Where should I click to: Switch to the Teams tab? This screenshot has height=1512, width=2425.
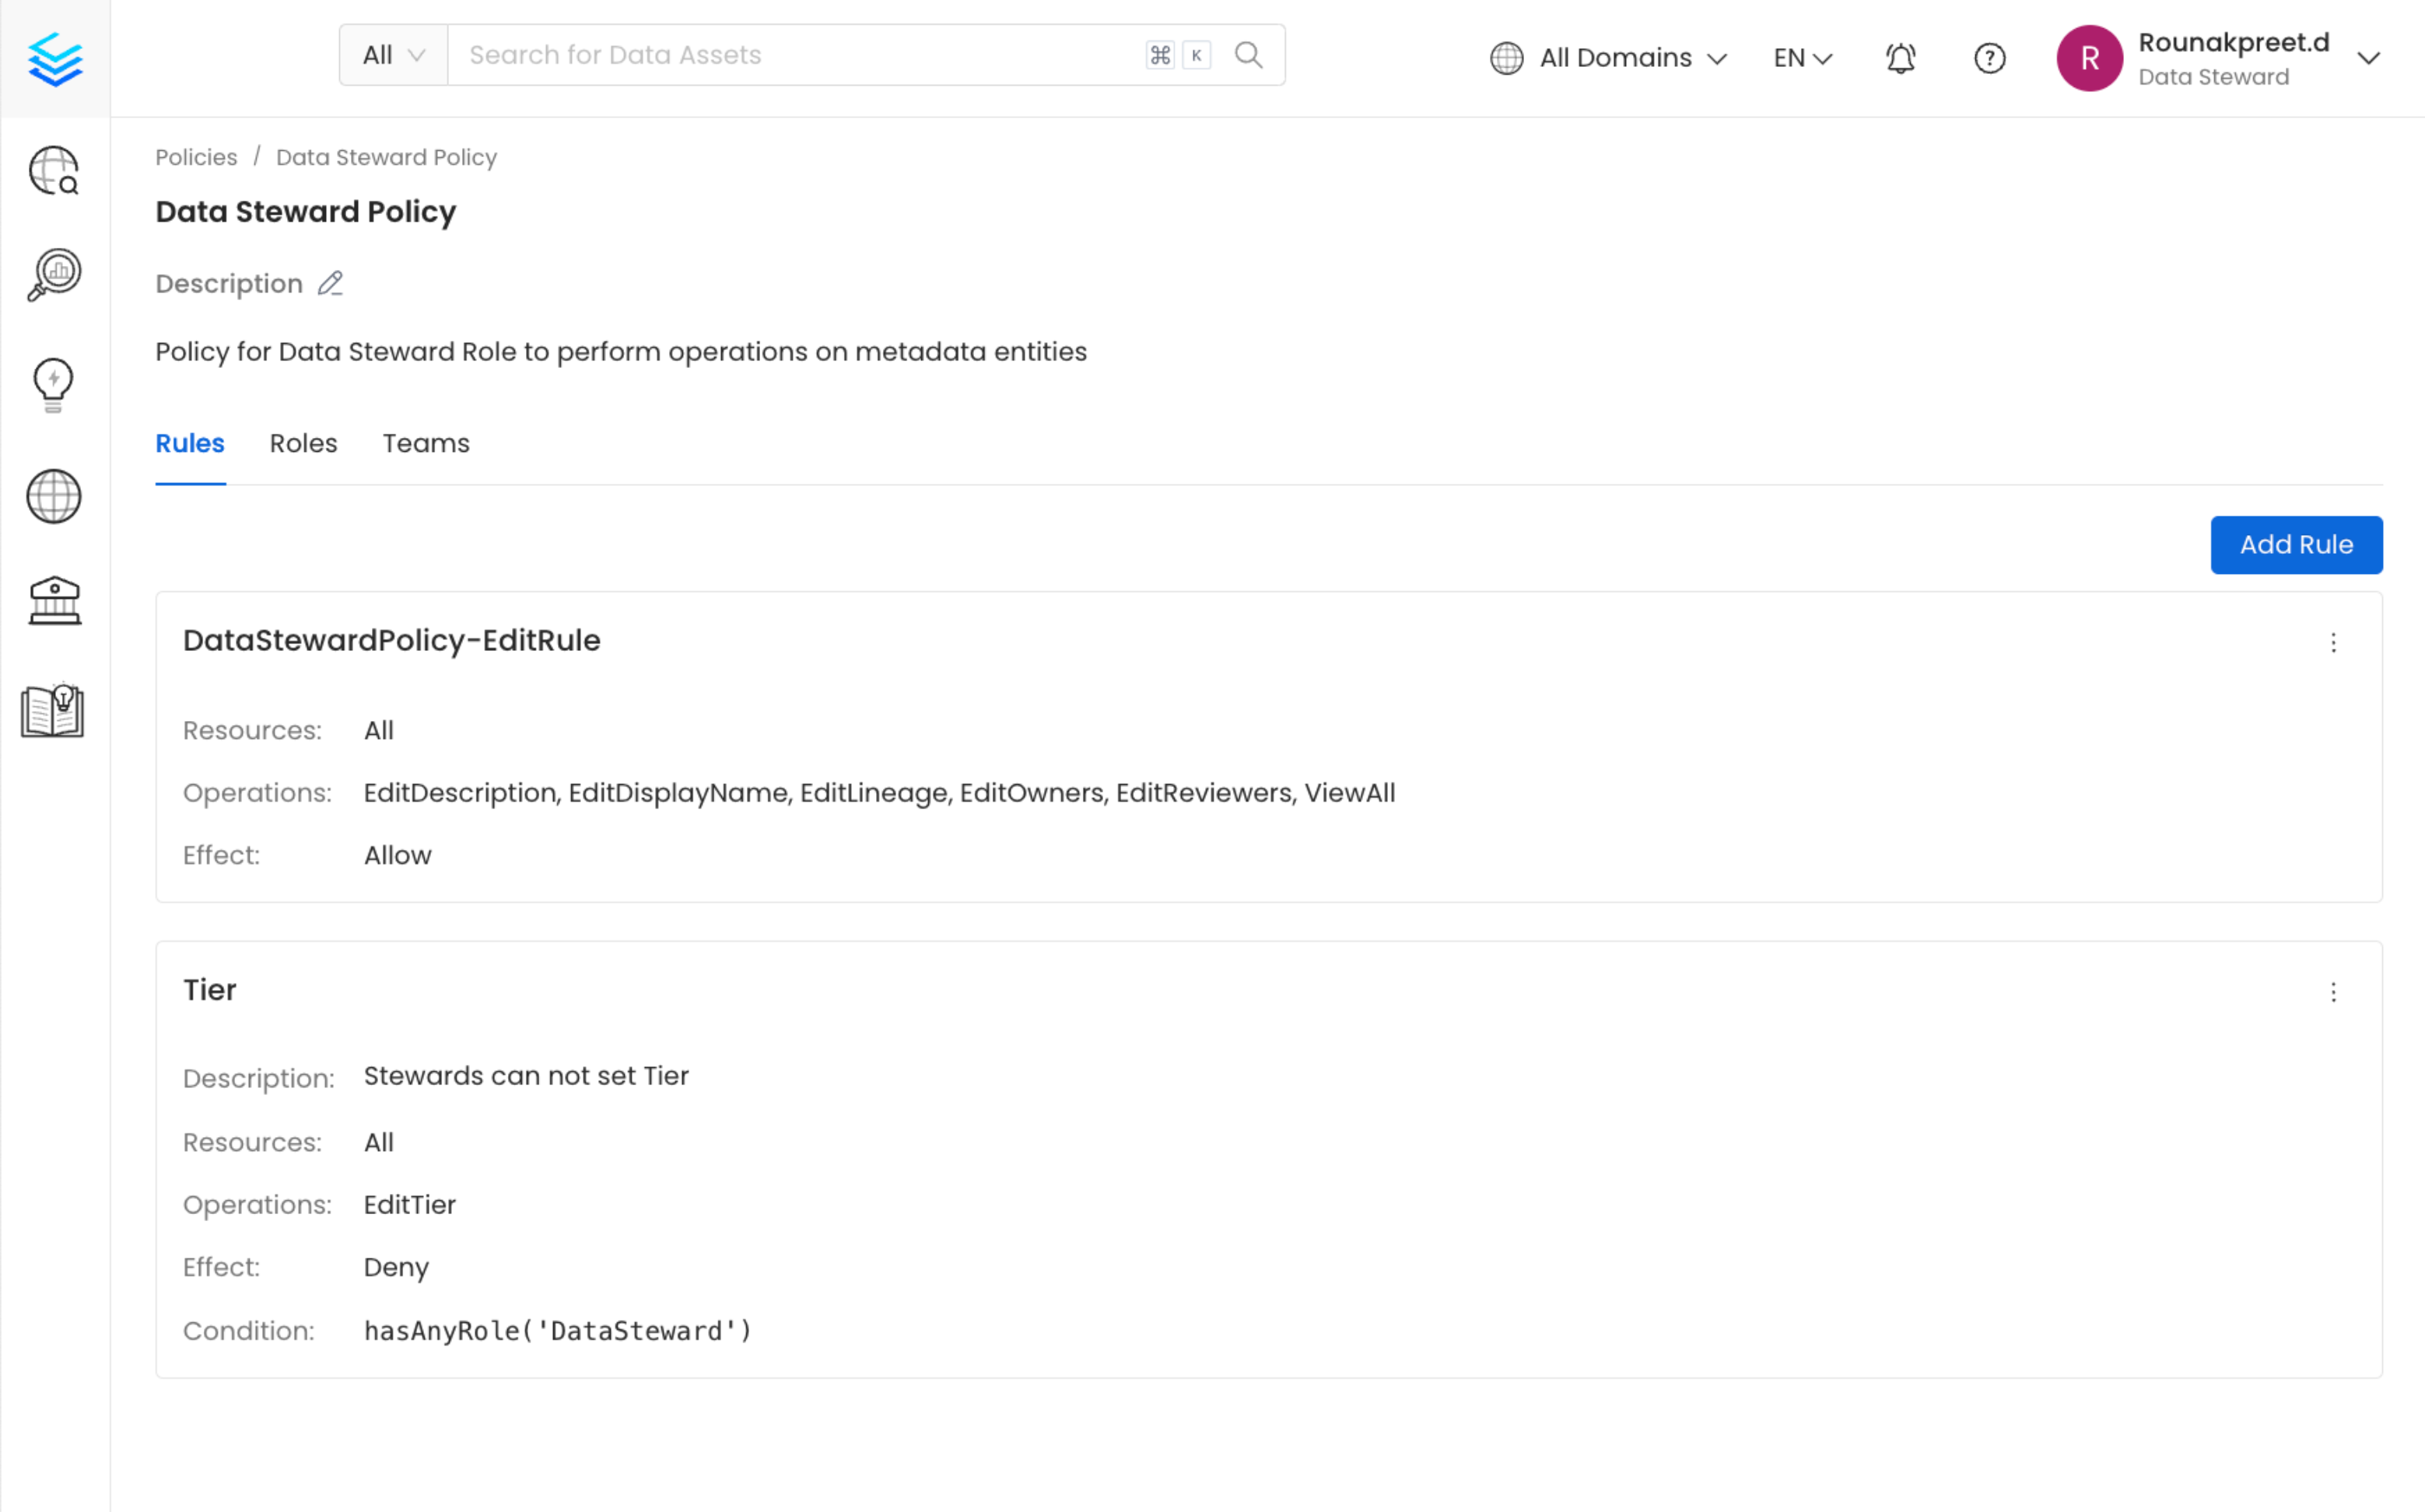tap(426, 443)
